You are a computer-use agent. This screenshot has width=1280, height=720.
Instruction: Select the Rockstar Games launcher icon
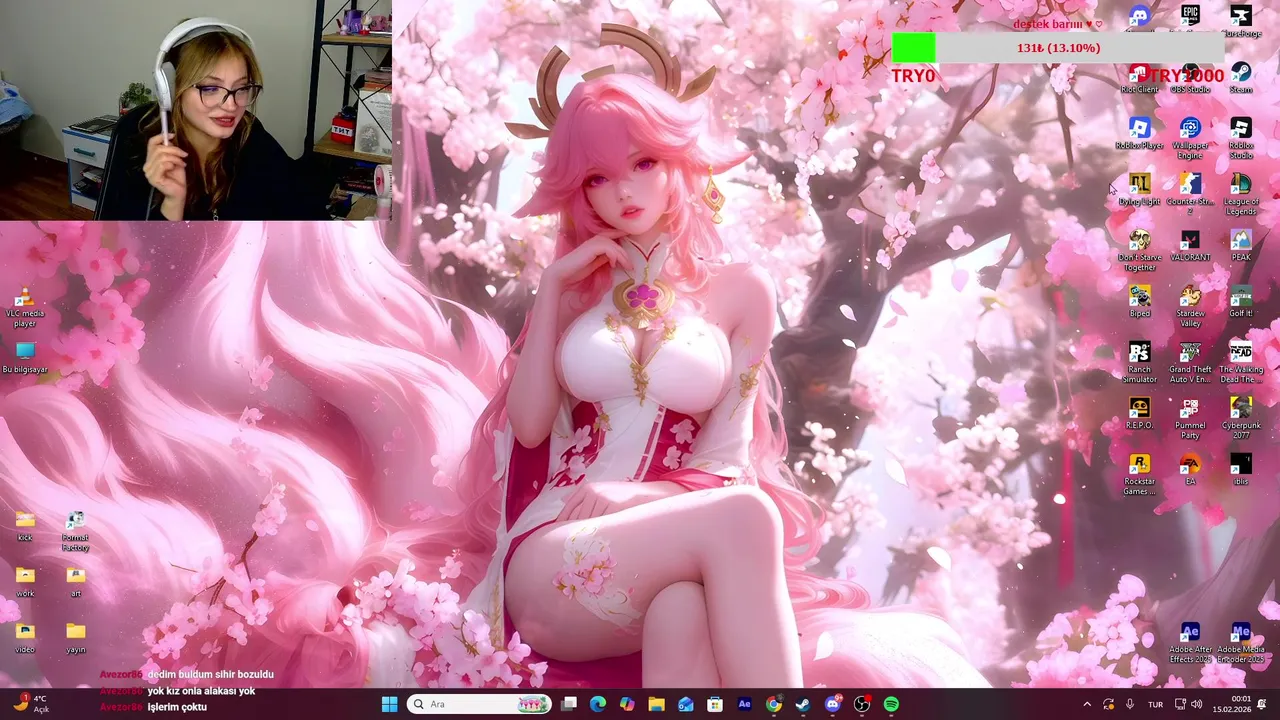[x=1139, y=474]
